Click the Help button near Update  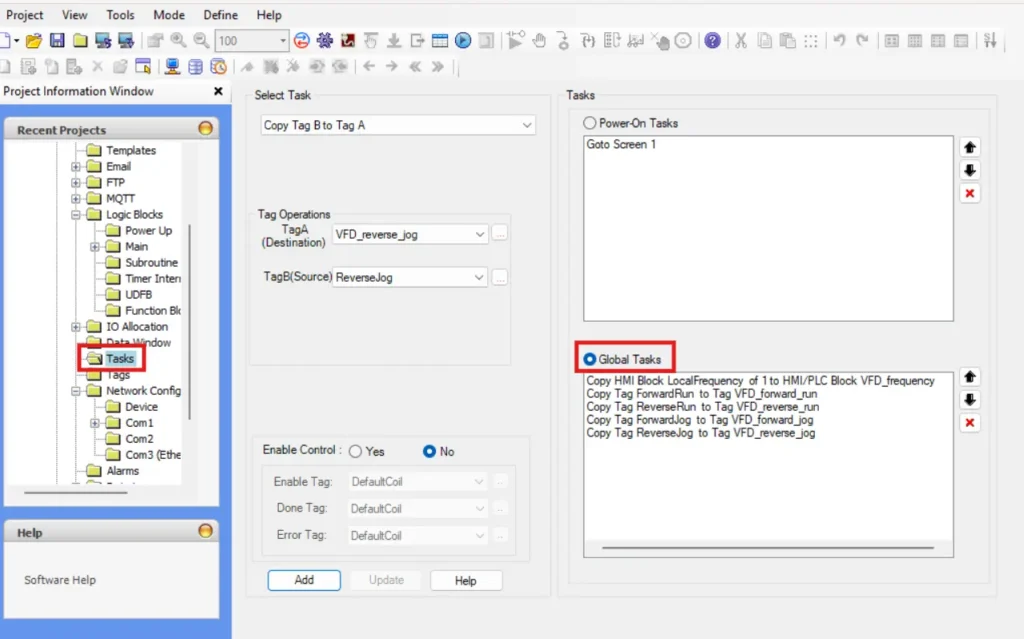tap(466, 580)
